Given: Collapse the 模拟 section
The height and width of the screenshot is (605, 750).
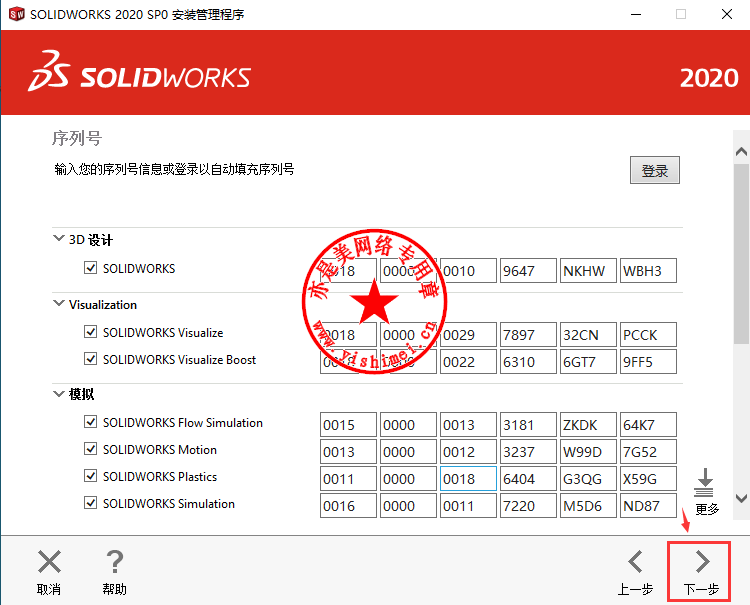Looking at the screenshot, I should pos(59,394).
